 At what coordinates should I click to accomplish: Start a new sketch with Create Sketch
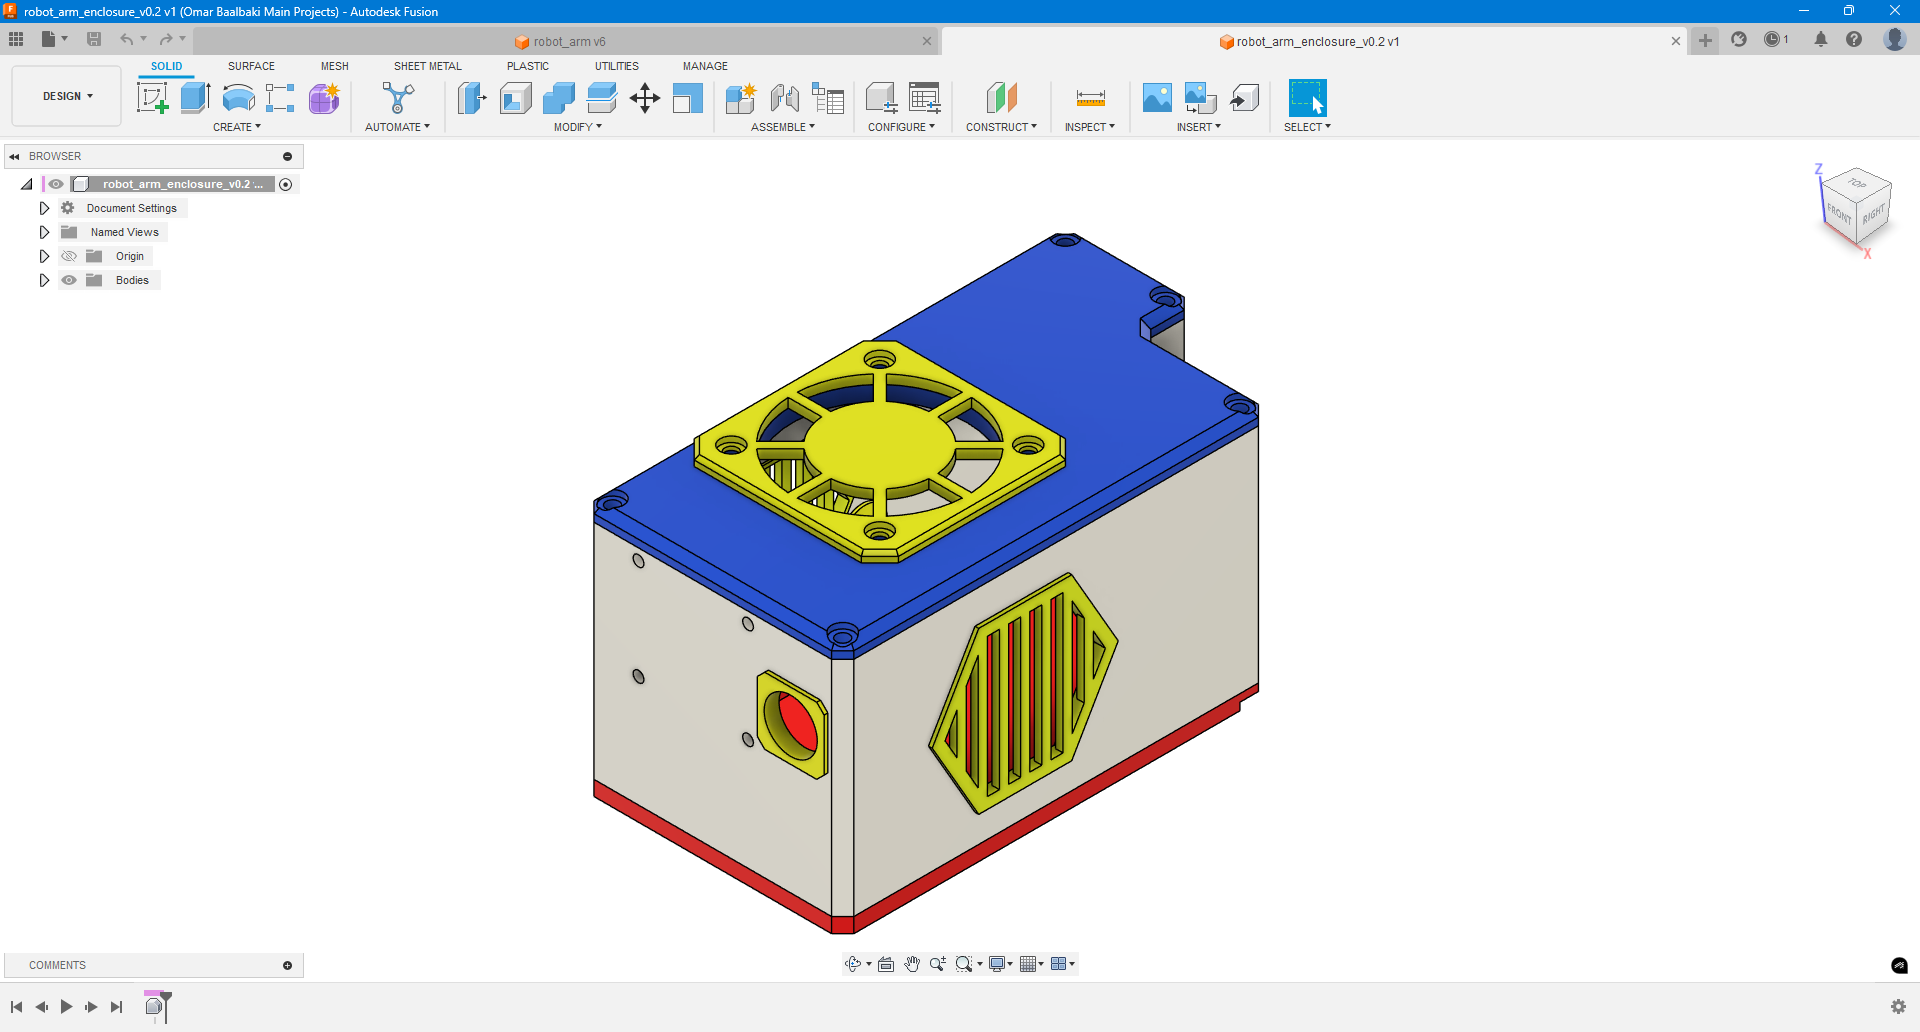click(152, 98)
